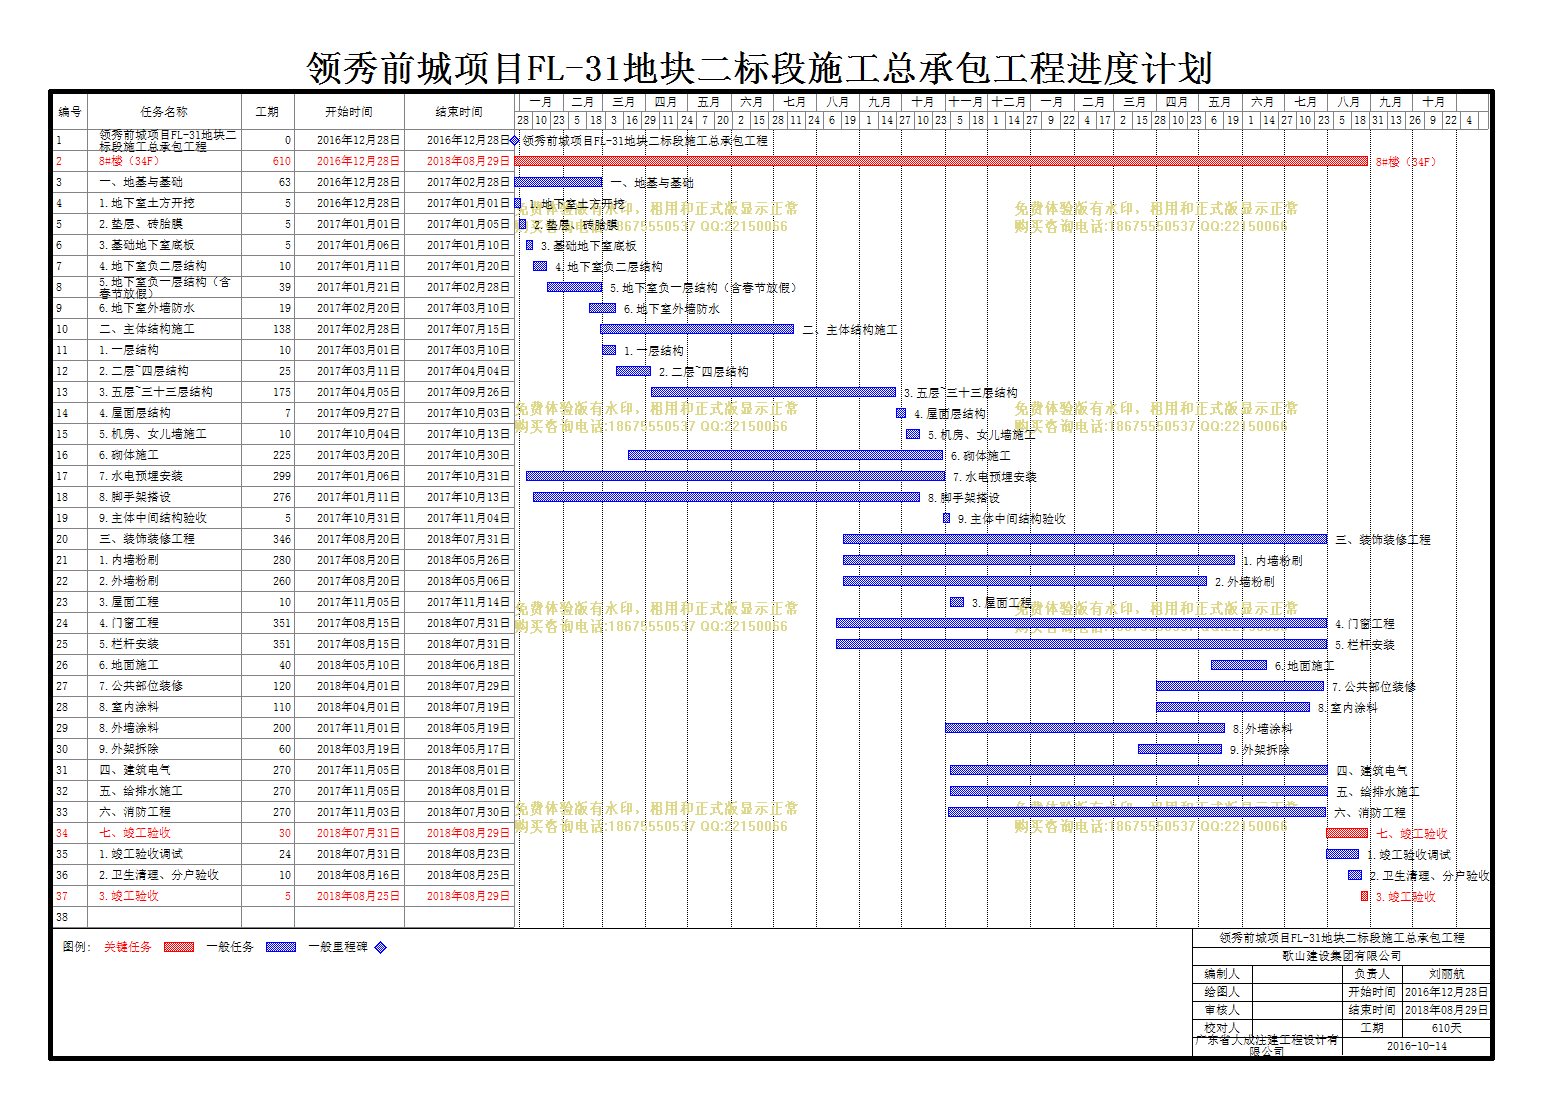1541x1107 pixels.
Task: Select the 8.脚手架搭设 Gantt bar
Action: click(x=726, y=497)
